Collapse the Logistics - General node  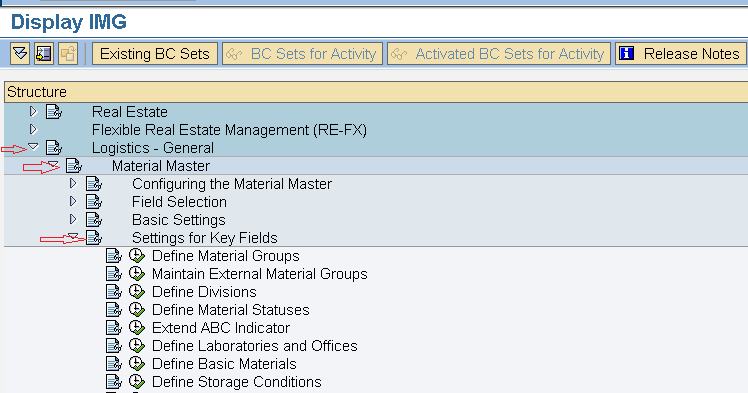(x=33, y=146)
